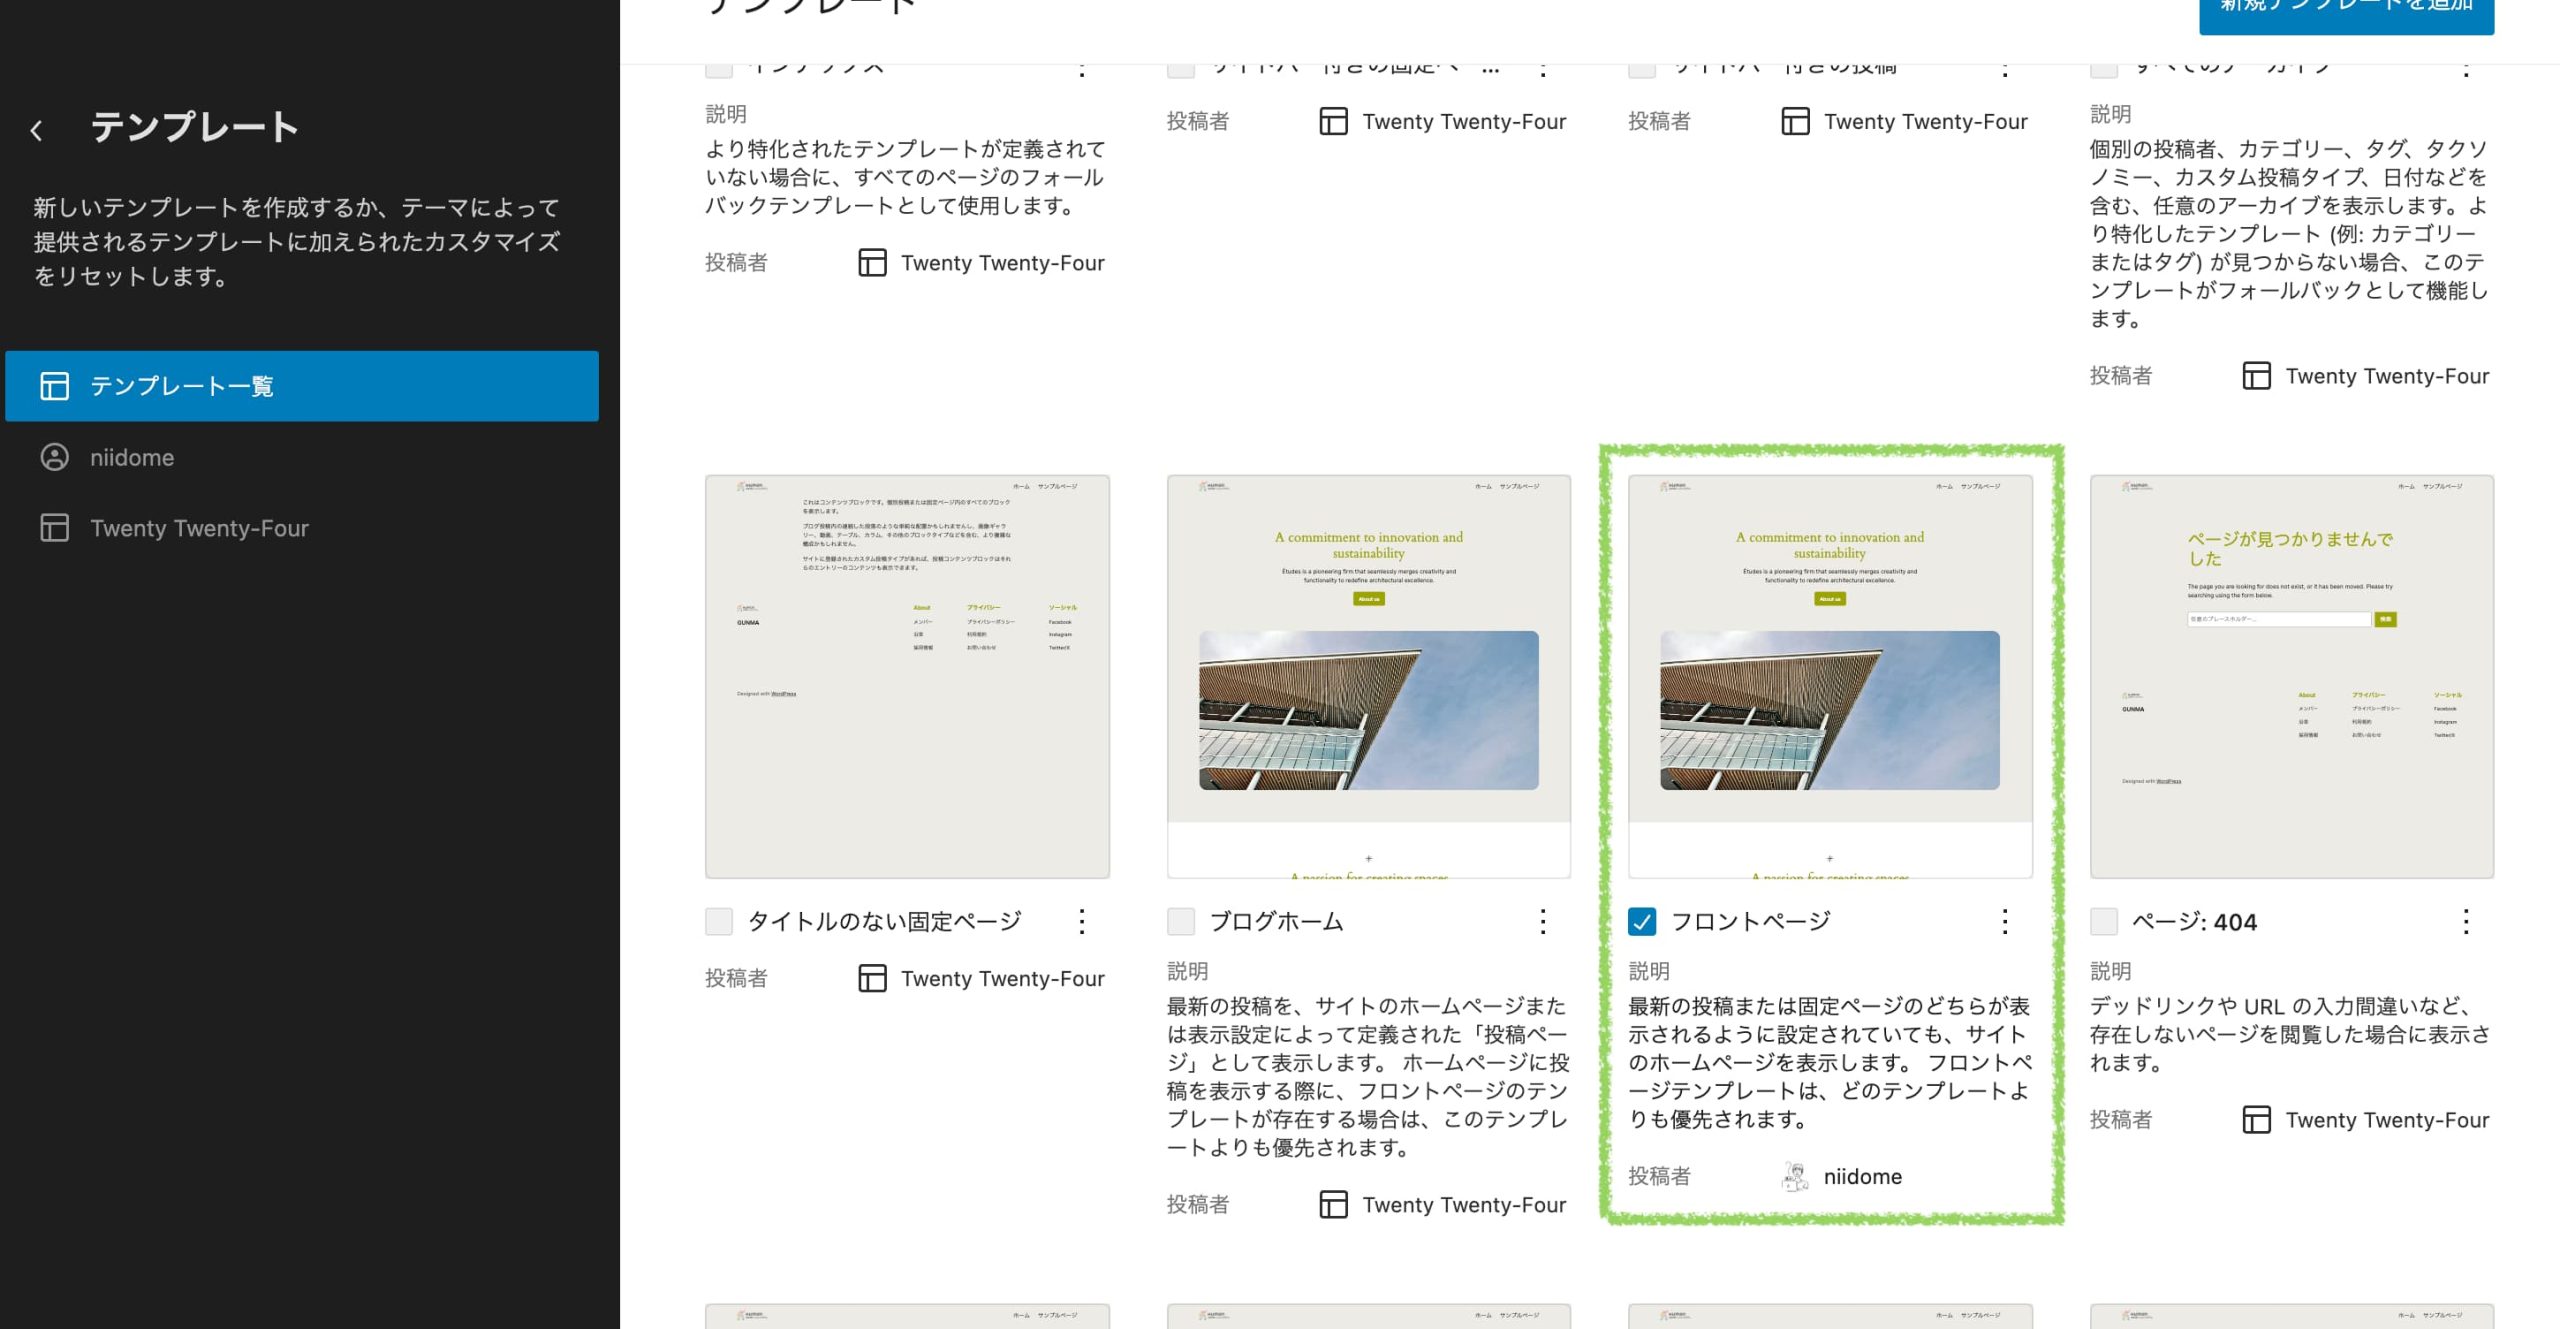Check the ページ: 404 checkbox

tap(2104, 921)
